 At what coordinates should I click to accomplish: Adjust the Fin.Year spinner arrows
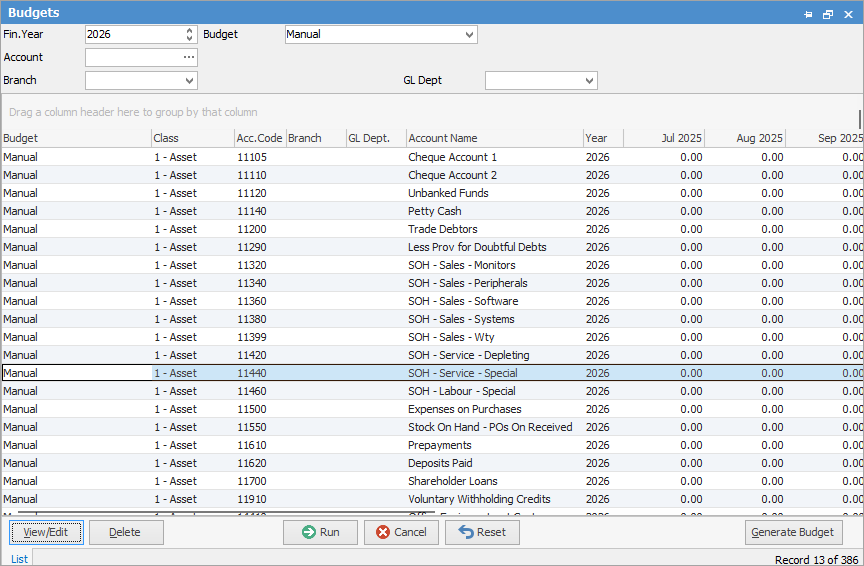(x=190, y=35)
